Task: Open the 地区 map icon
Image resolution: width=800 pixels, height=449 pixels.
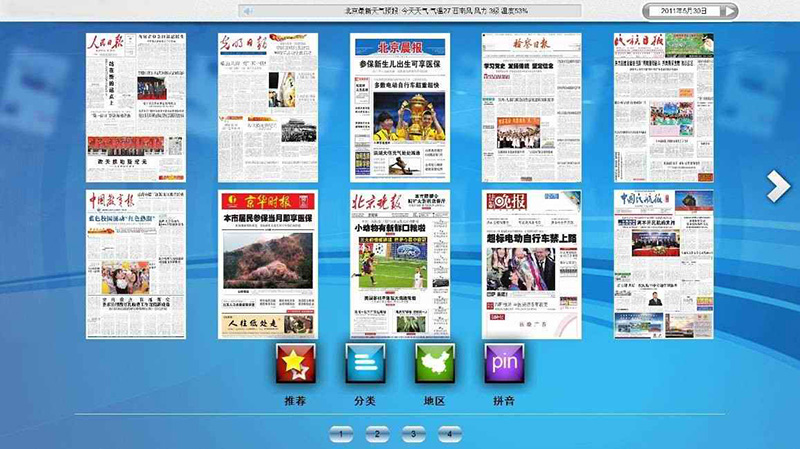Action: 435,363
